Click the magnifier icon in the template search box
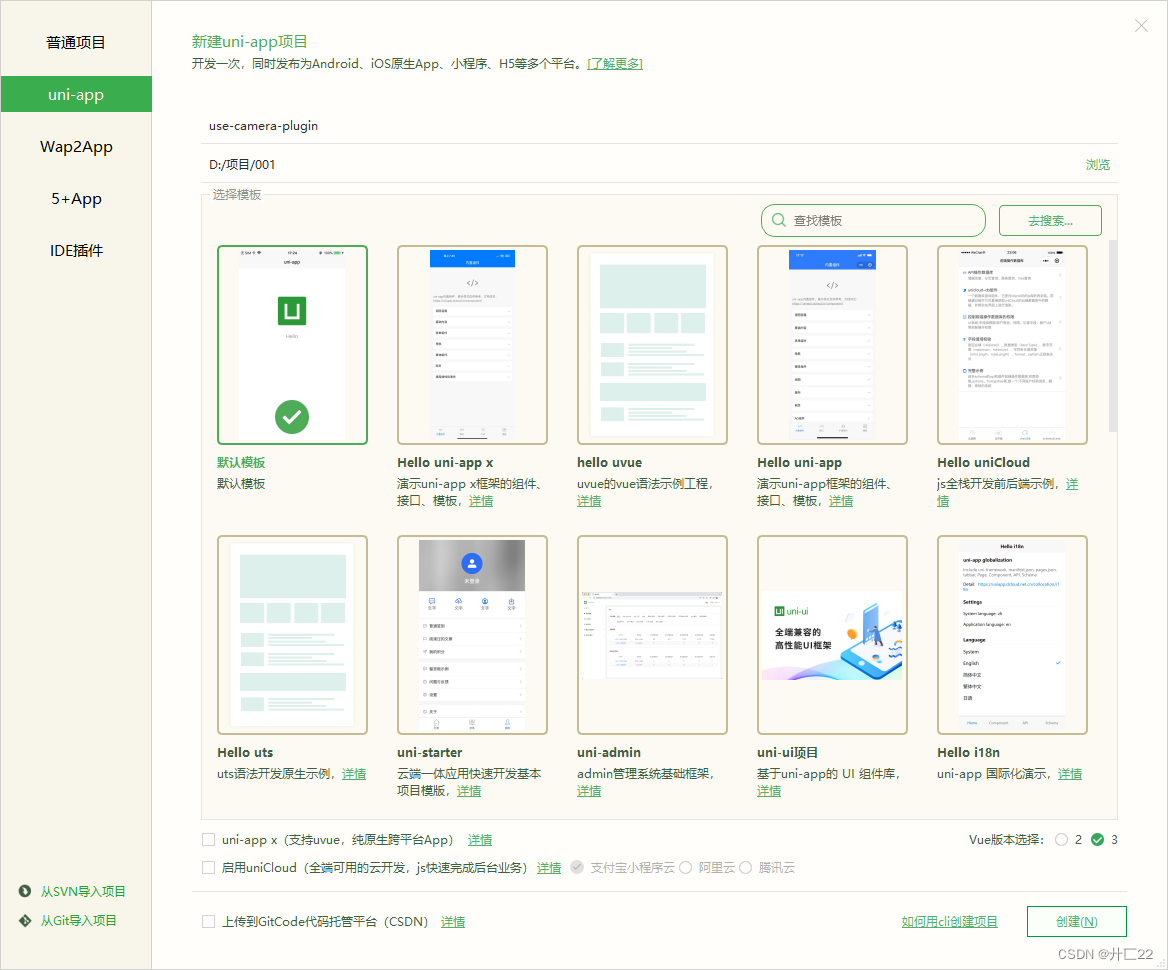 pos(778,220)
